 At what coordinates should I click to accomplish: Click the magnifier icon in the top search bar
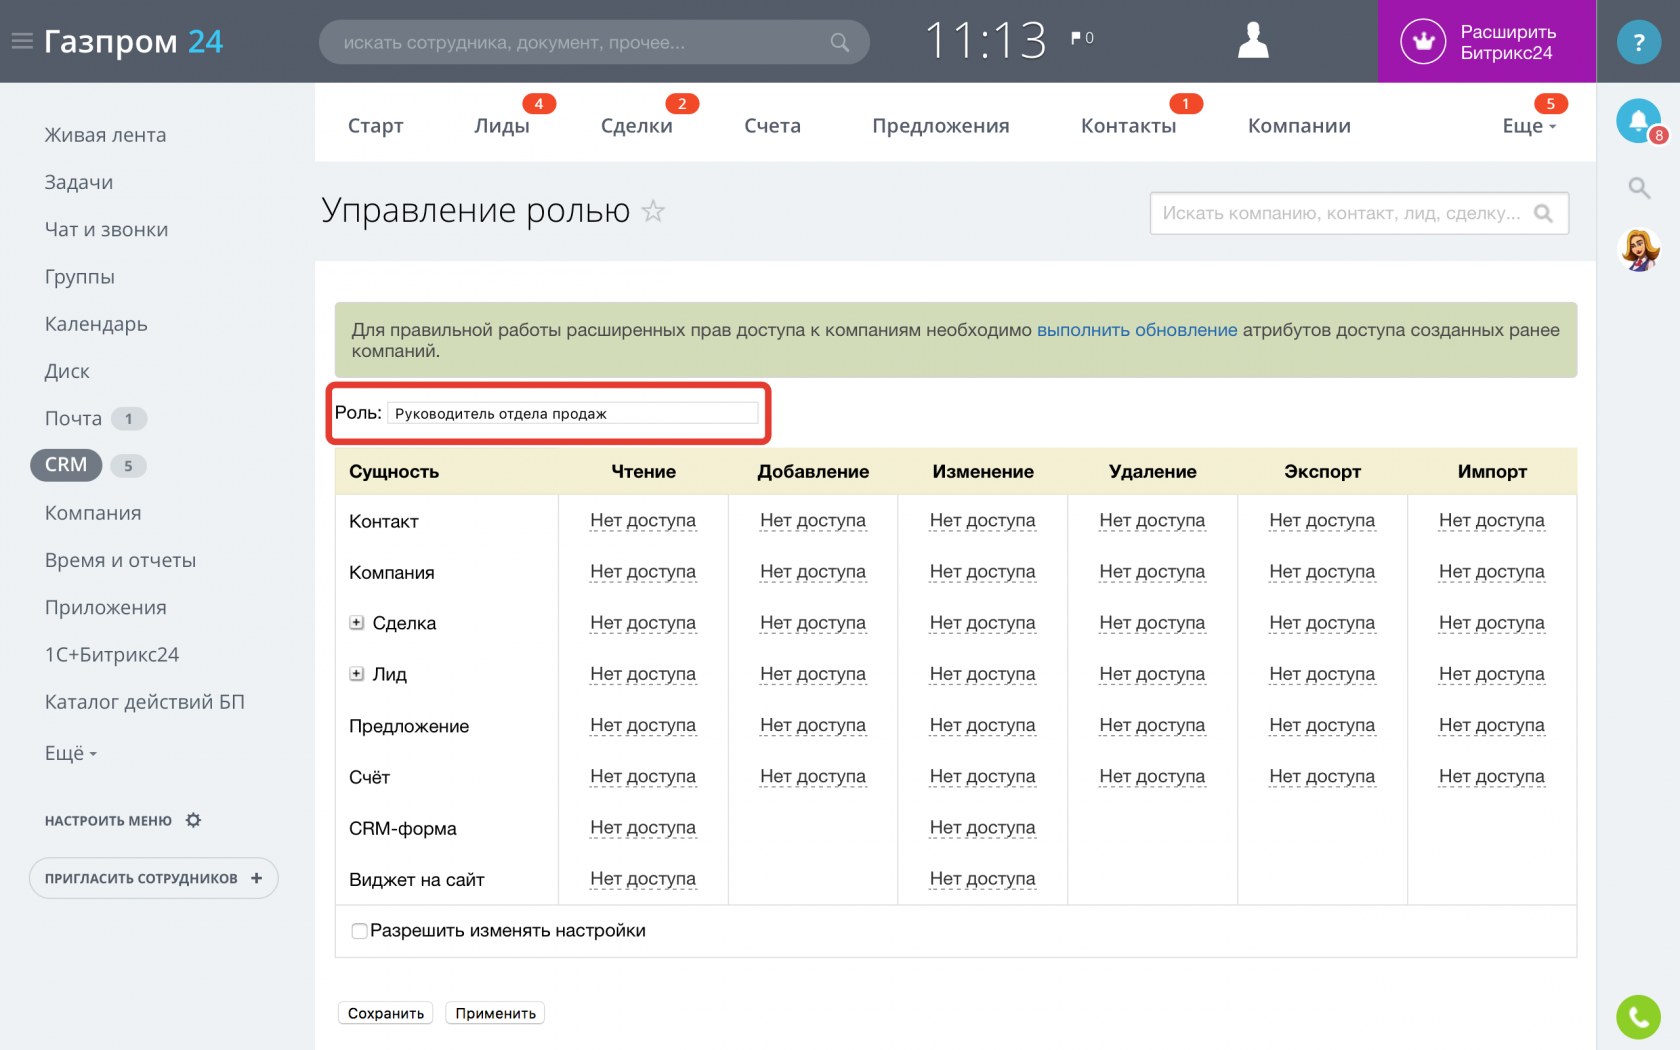coord(840,42)
